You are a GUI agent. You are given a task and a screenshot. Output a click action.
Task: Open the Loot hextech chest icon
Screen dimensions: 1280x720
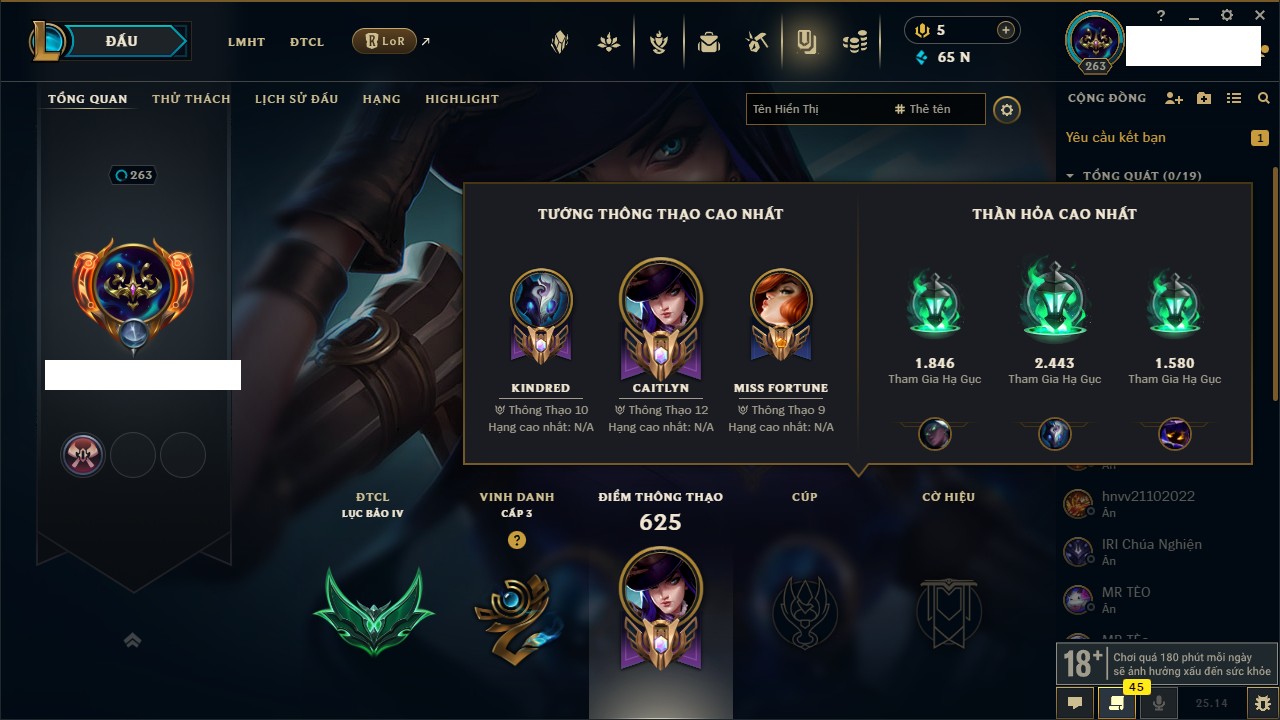tap(756, 42)
